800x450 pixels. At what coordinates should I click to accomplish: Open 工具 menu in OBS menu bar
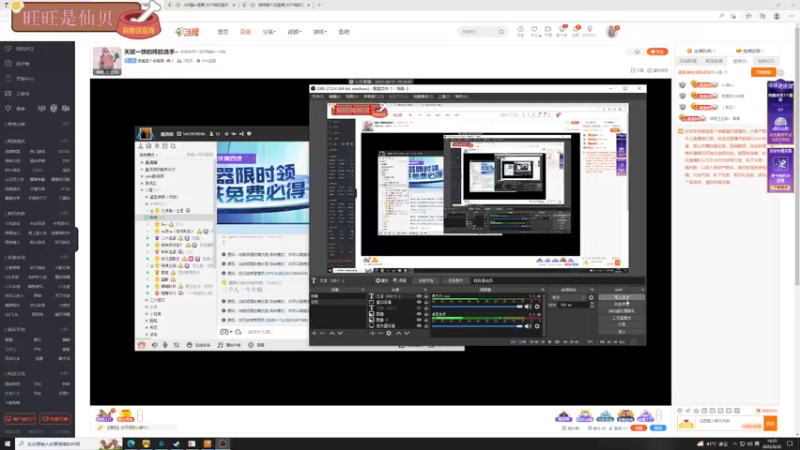pos(444,96)
